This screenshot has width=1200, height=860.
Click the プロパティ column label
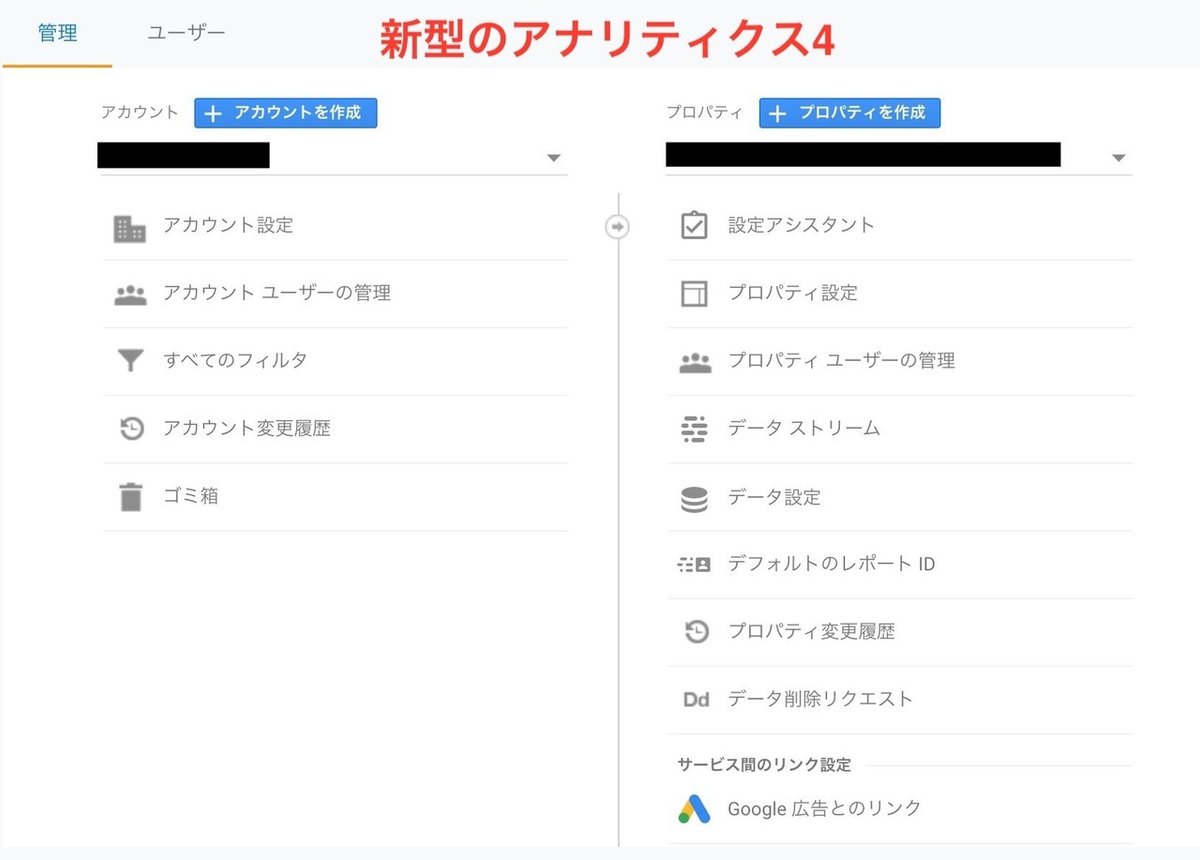(705, 113)
